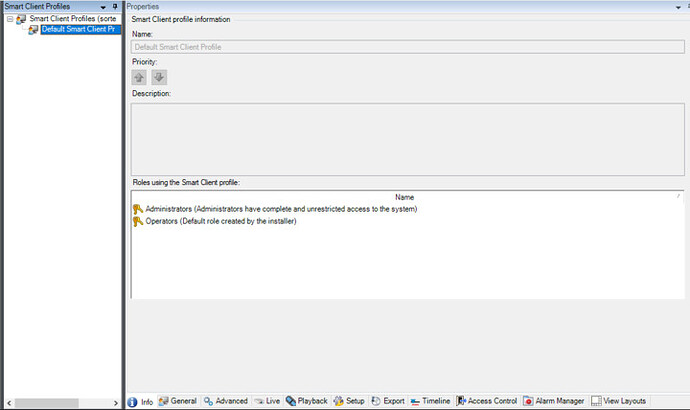Switch to the Export tab
This screenshot has width=690, height=410.
click(388, 401)
